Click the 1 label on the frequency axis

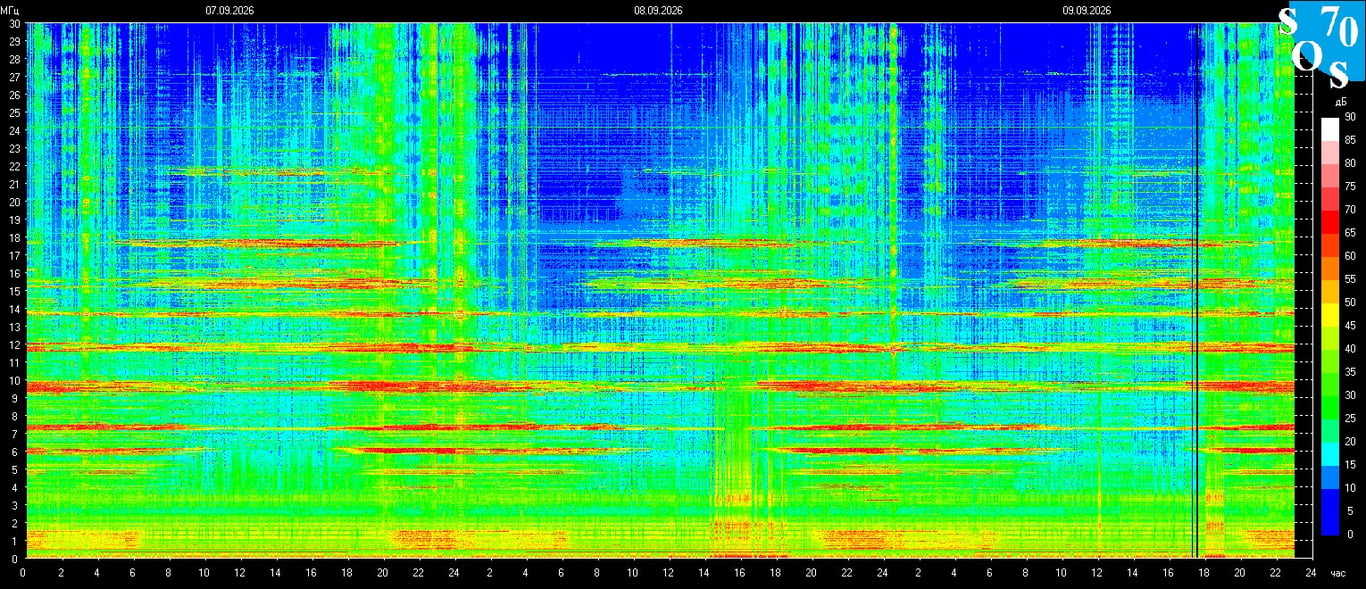point(17,540)
